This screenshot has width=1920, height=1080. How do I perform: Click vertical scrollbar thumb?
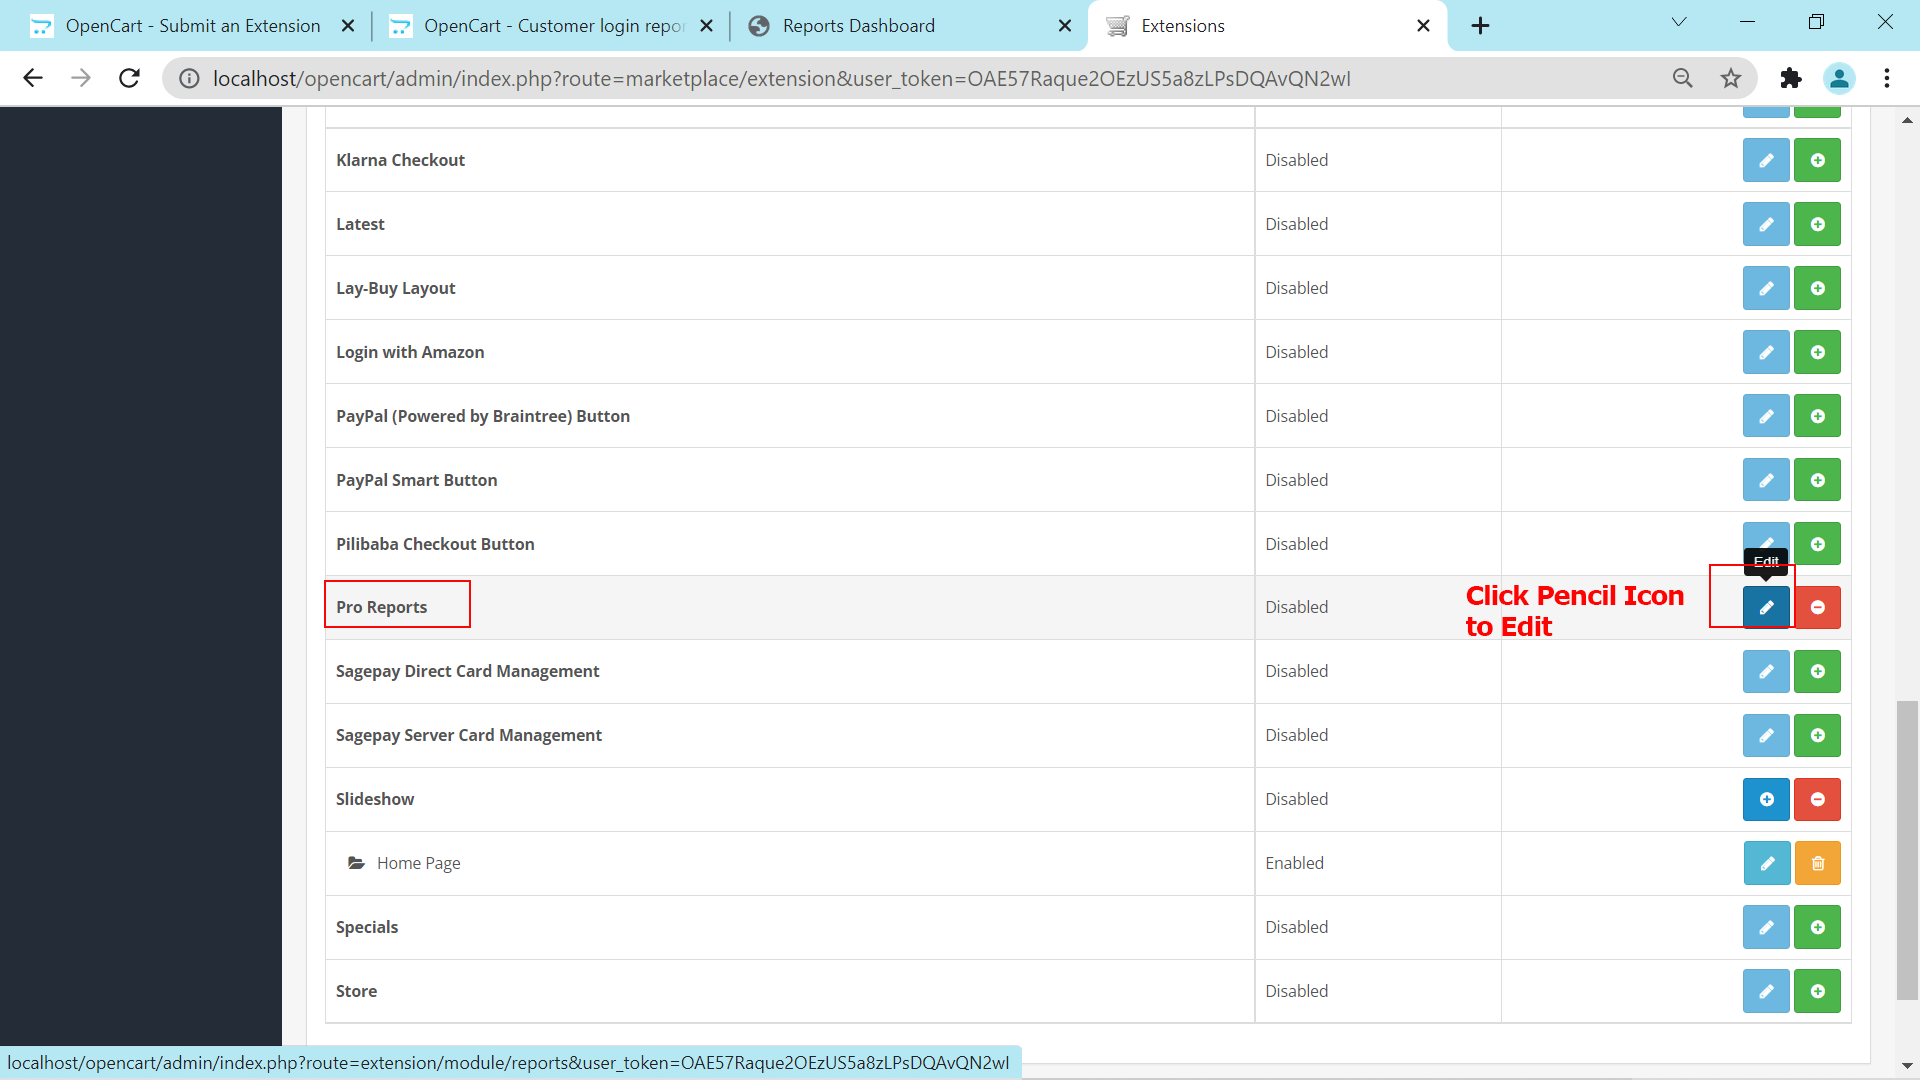pyautogui.click(x=1907, y=850)
